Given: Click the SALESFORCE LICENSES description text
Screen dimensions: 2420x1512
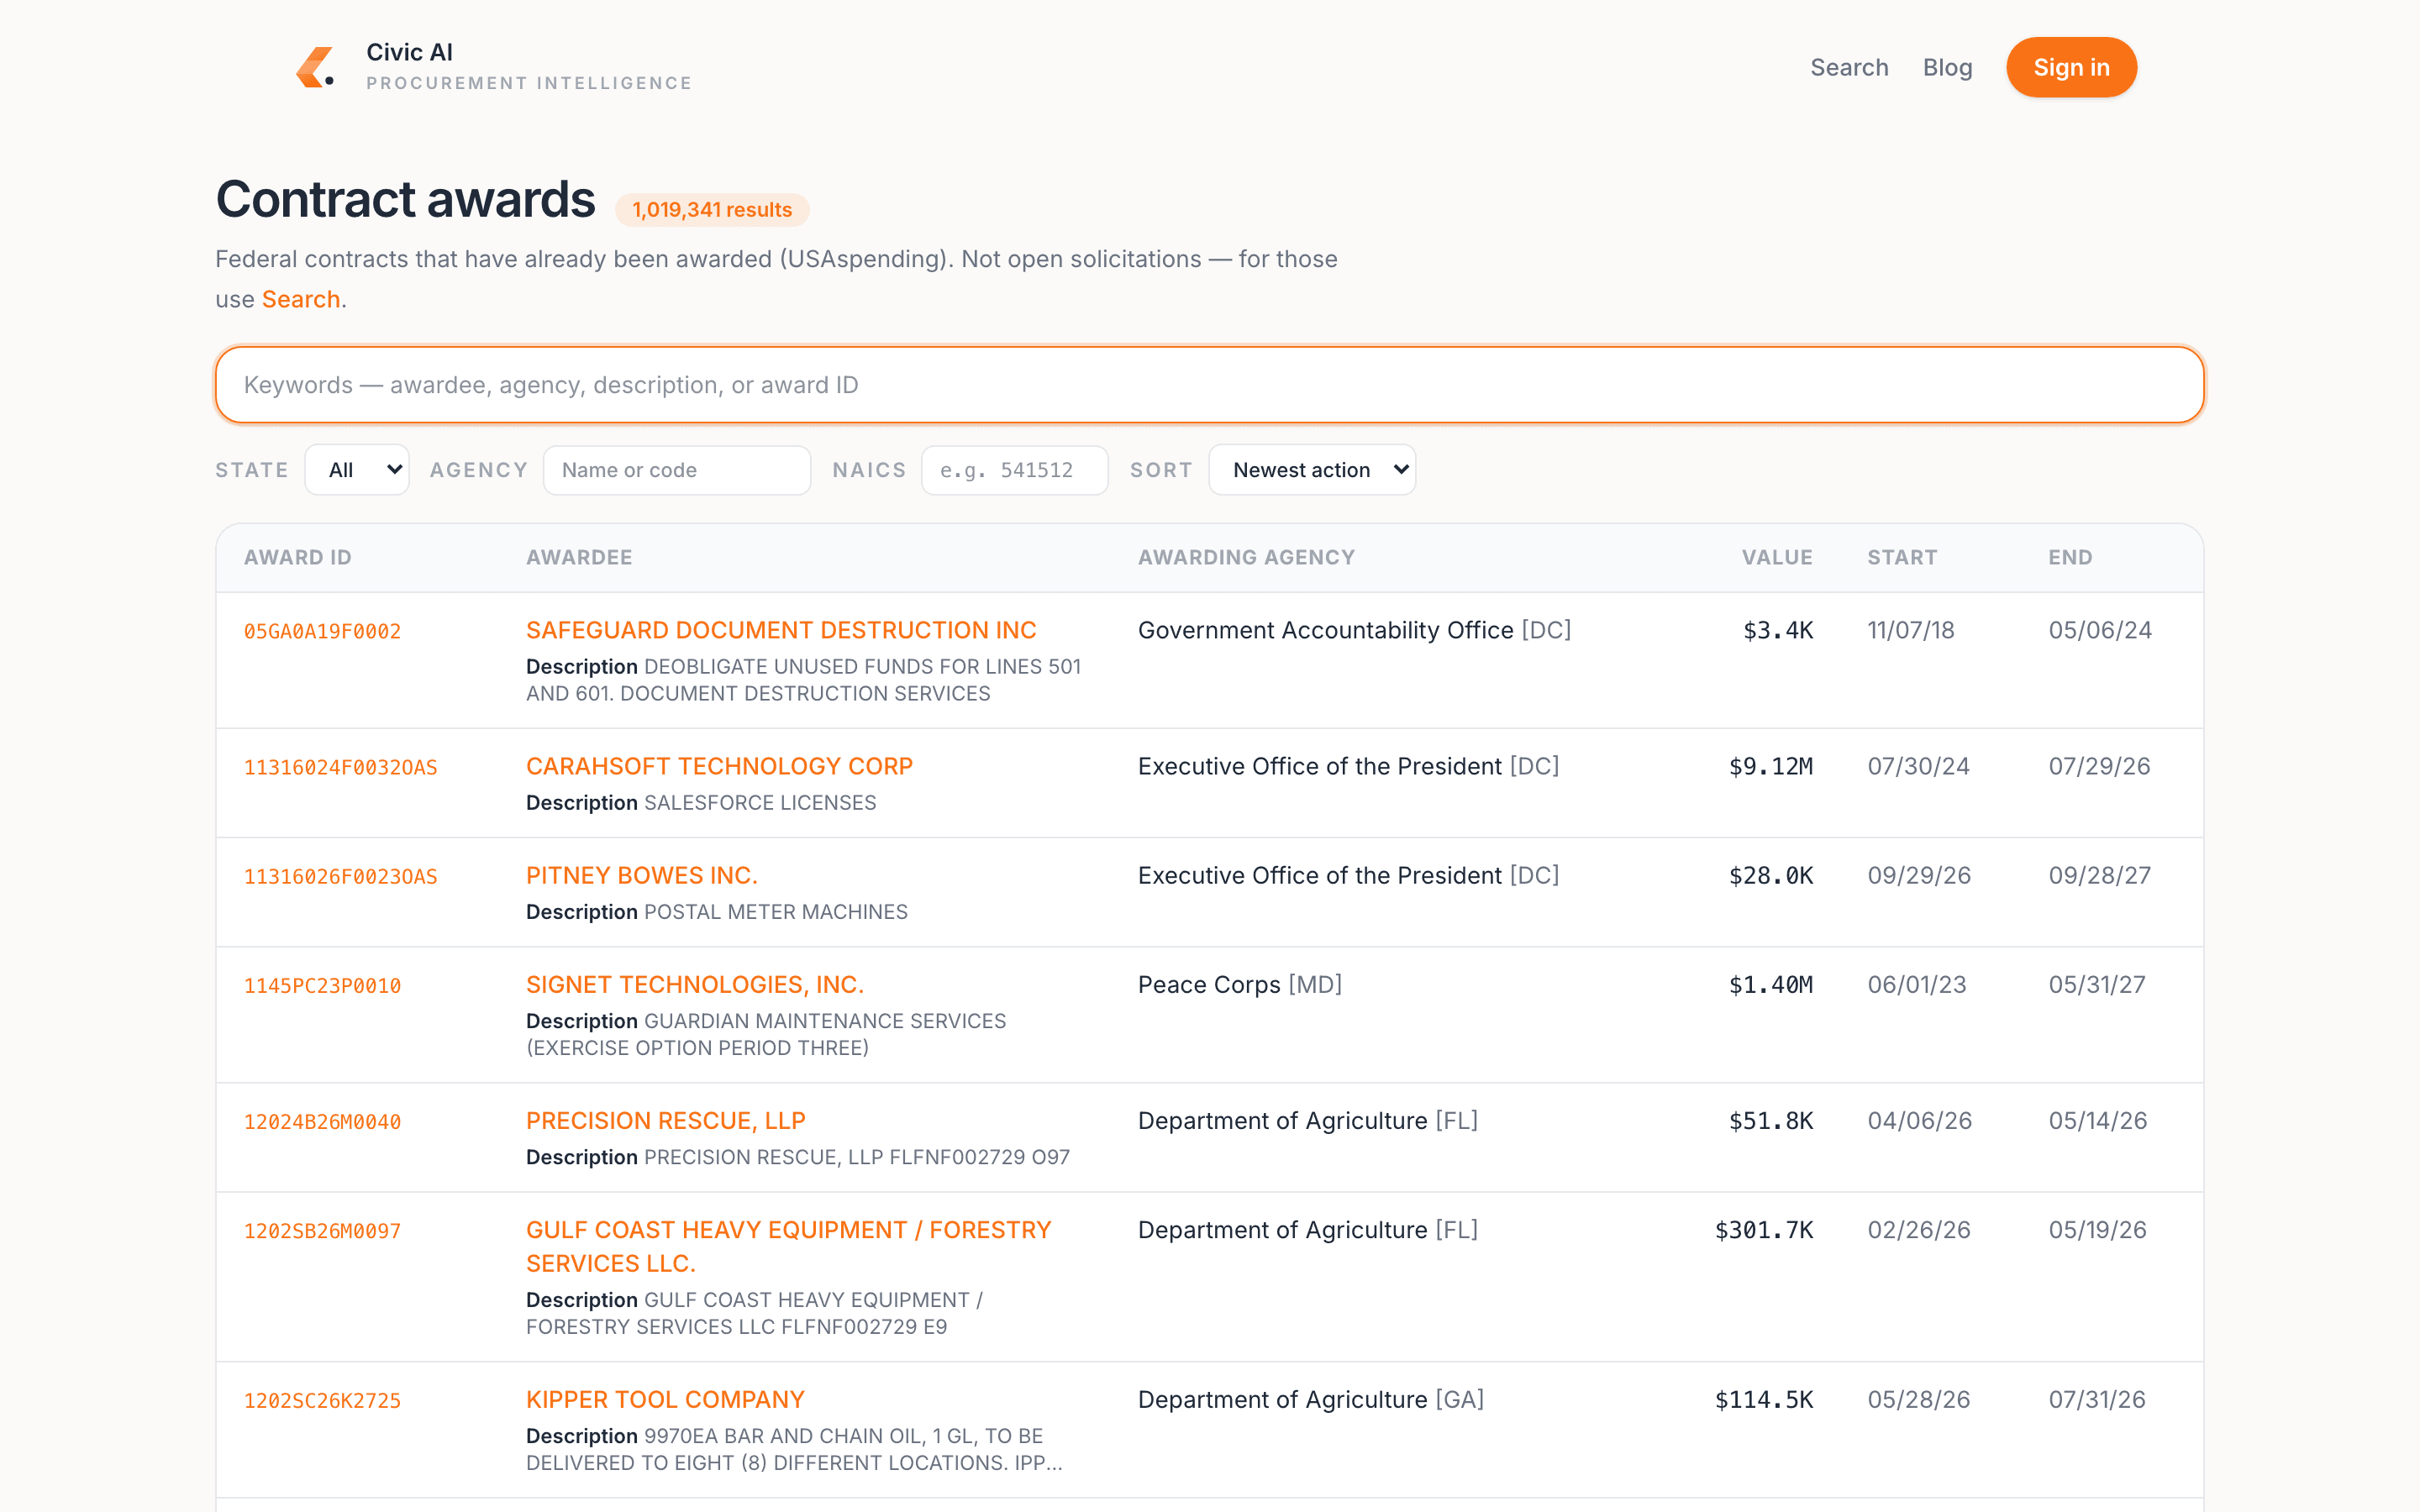Looking at the screenshot, I should click(759, 802).
